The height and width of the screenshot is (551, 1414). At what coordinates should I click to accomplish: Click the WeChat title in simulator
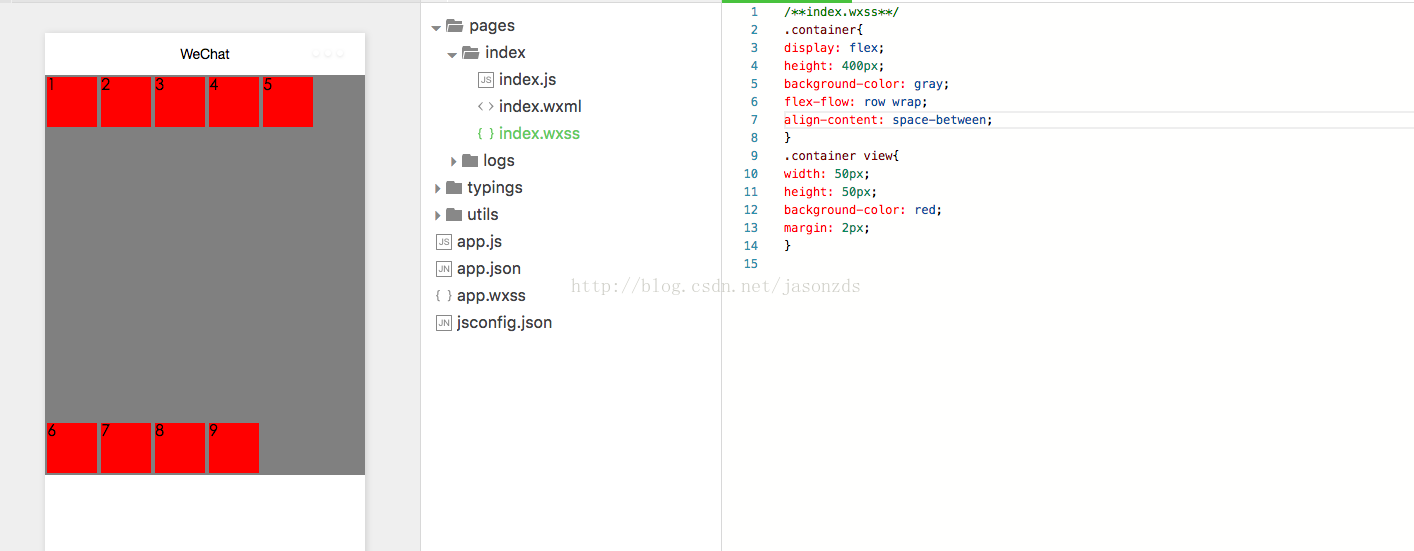point(205,54)
